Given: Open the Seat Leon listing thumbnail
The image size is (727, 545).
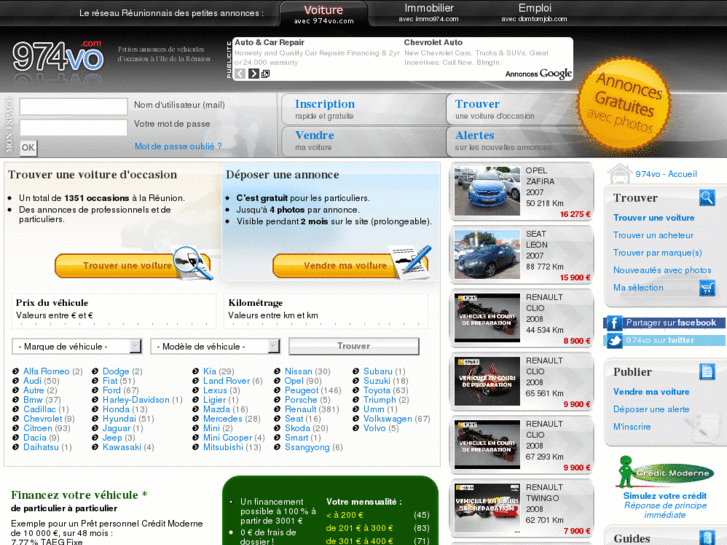Looking at the screenshot, I should [x=487, y=255].
